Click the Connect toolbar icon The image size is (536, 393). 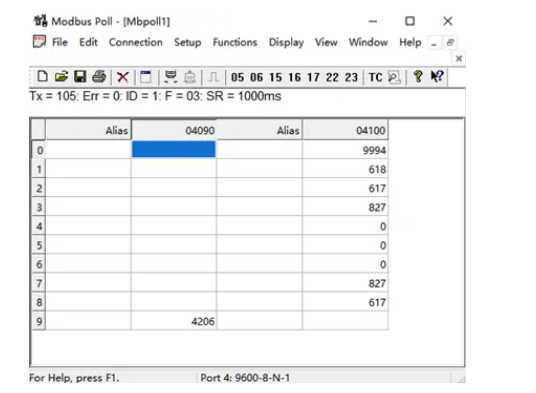click(x=171, y=77)
